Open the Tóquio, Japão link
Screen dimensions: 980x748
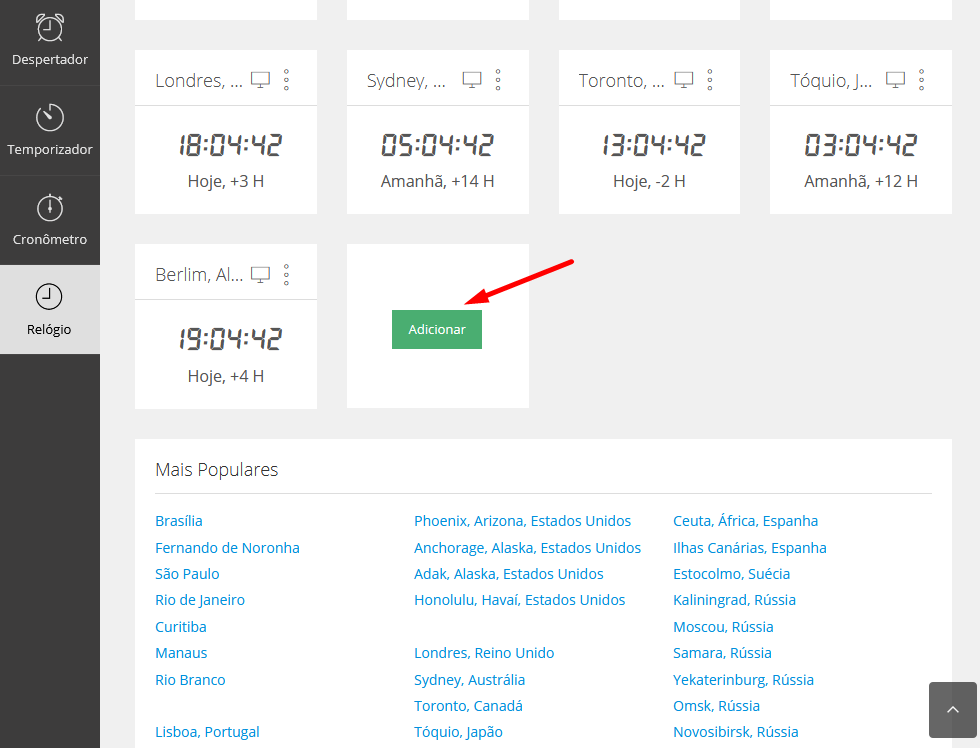point(458,732)
